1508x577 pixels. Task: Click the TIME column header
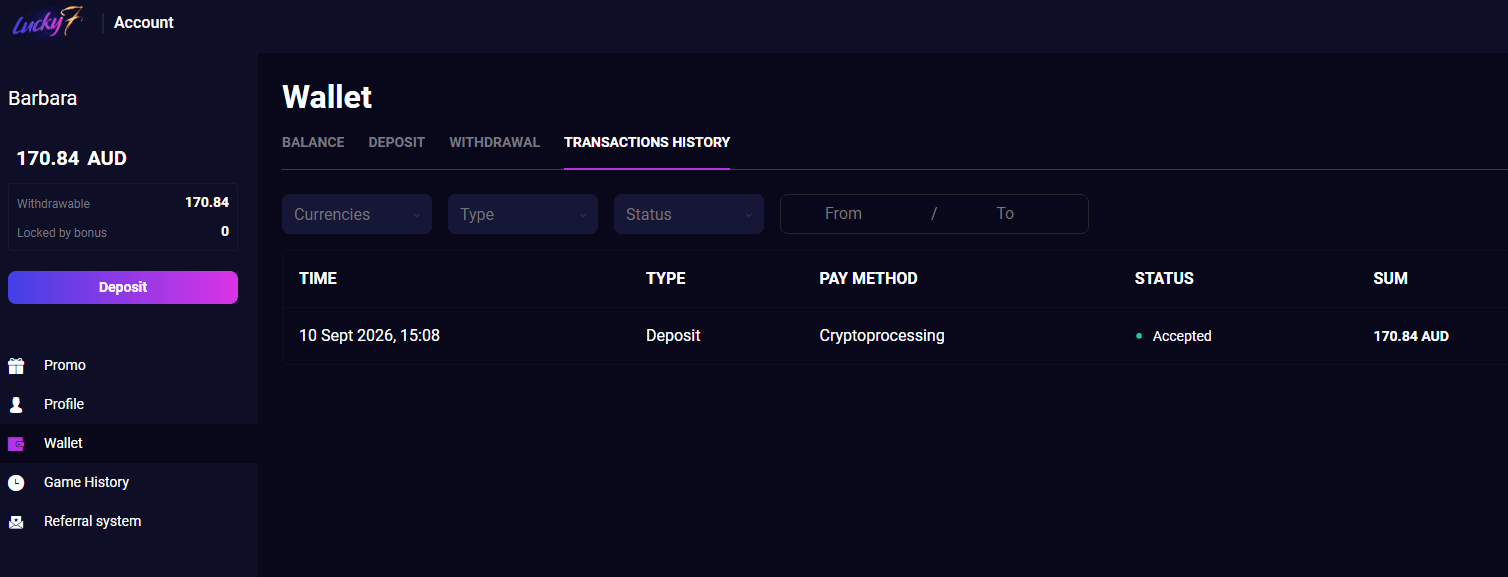coord(318,278)
